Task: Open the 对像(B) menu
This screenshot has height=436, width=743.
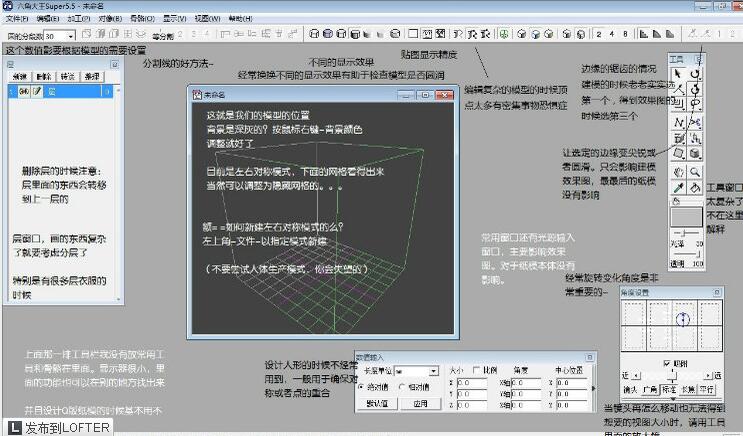Action: [110, 18]
